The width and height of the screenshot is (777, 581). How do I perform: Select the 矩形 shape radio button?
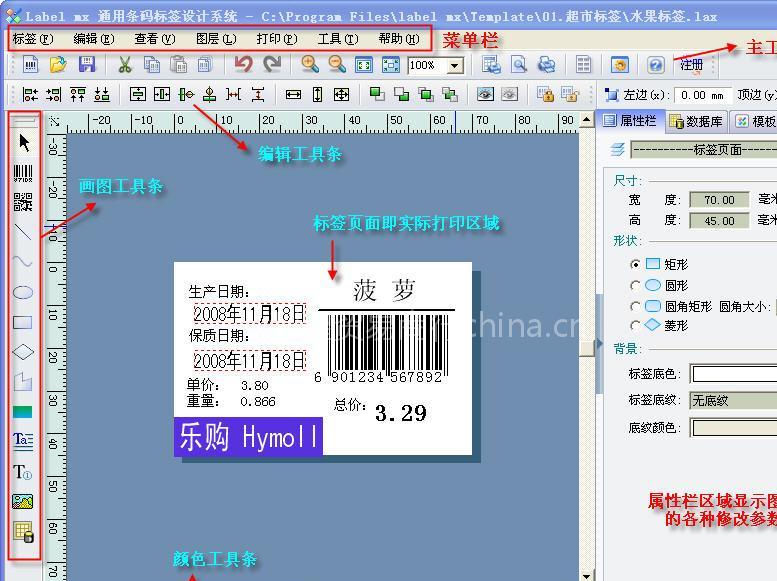click(635, 264)
